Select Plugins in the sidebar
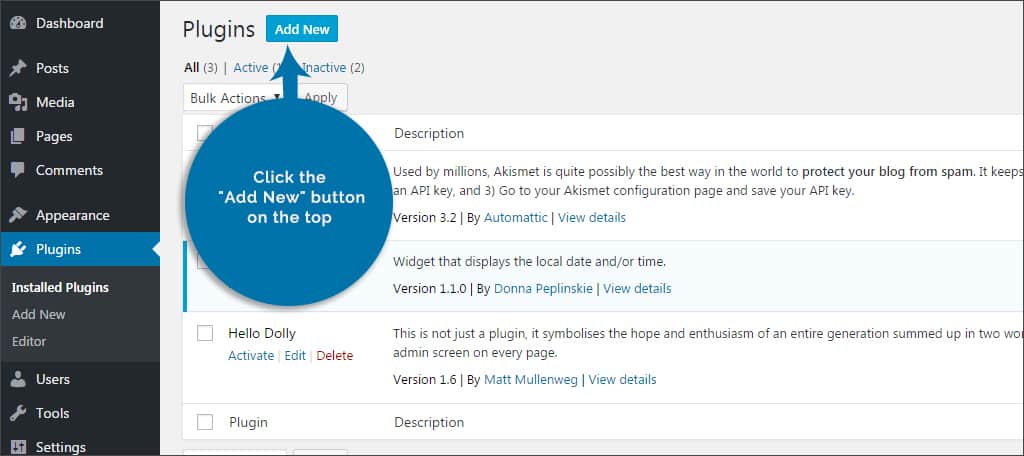 tap(80, 250)
